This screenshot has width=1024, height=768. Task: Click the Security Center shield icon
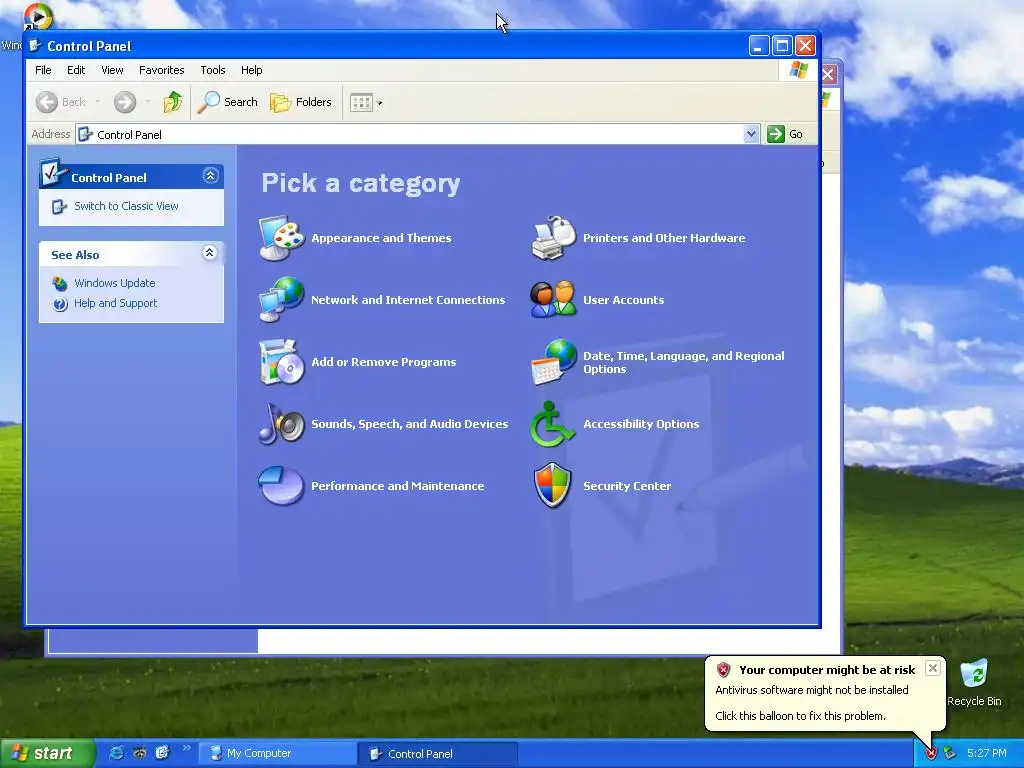pyautogui.click(x=552, y=485)
